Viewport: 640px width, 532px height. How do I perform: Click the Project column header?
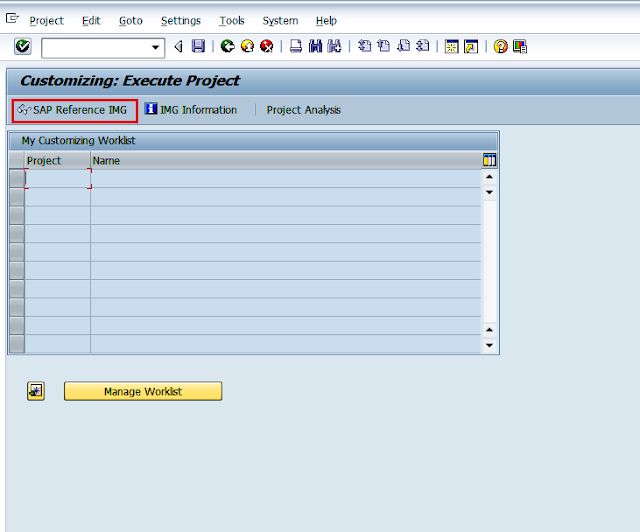[58, 160]
